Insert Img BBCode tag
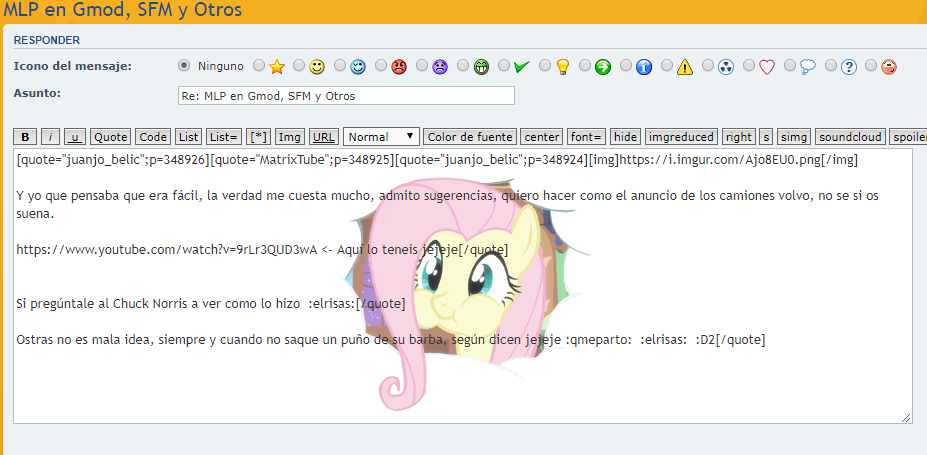Viewport: 927px width, 455px height. pos(290,137)
